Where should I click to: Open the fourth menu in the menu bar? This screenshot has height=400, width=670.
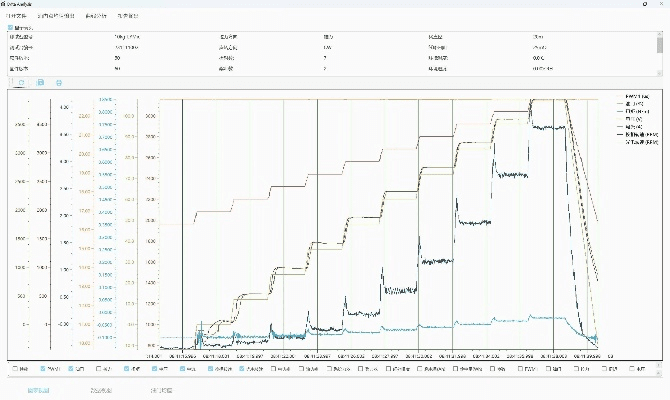point(128,16)
